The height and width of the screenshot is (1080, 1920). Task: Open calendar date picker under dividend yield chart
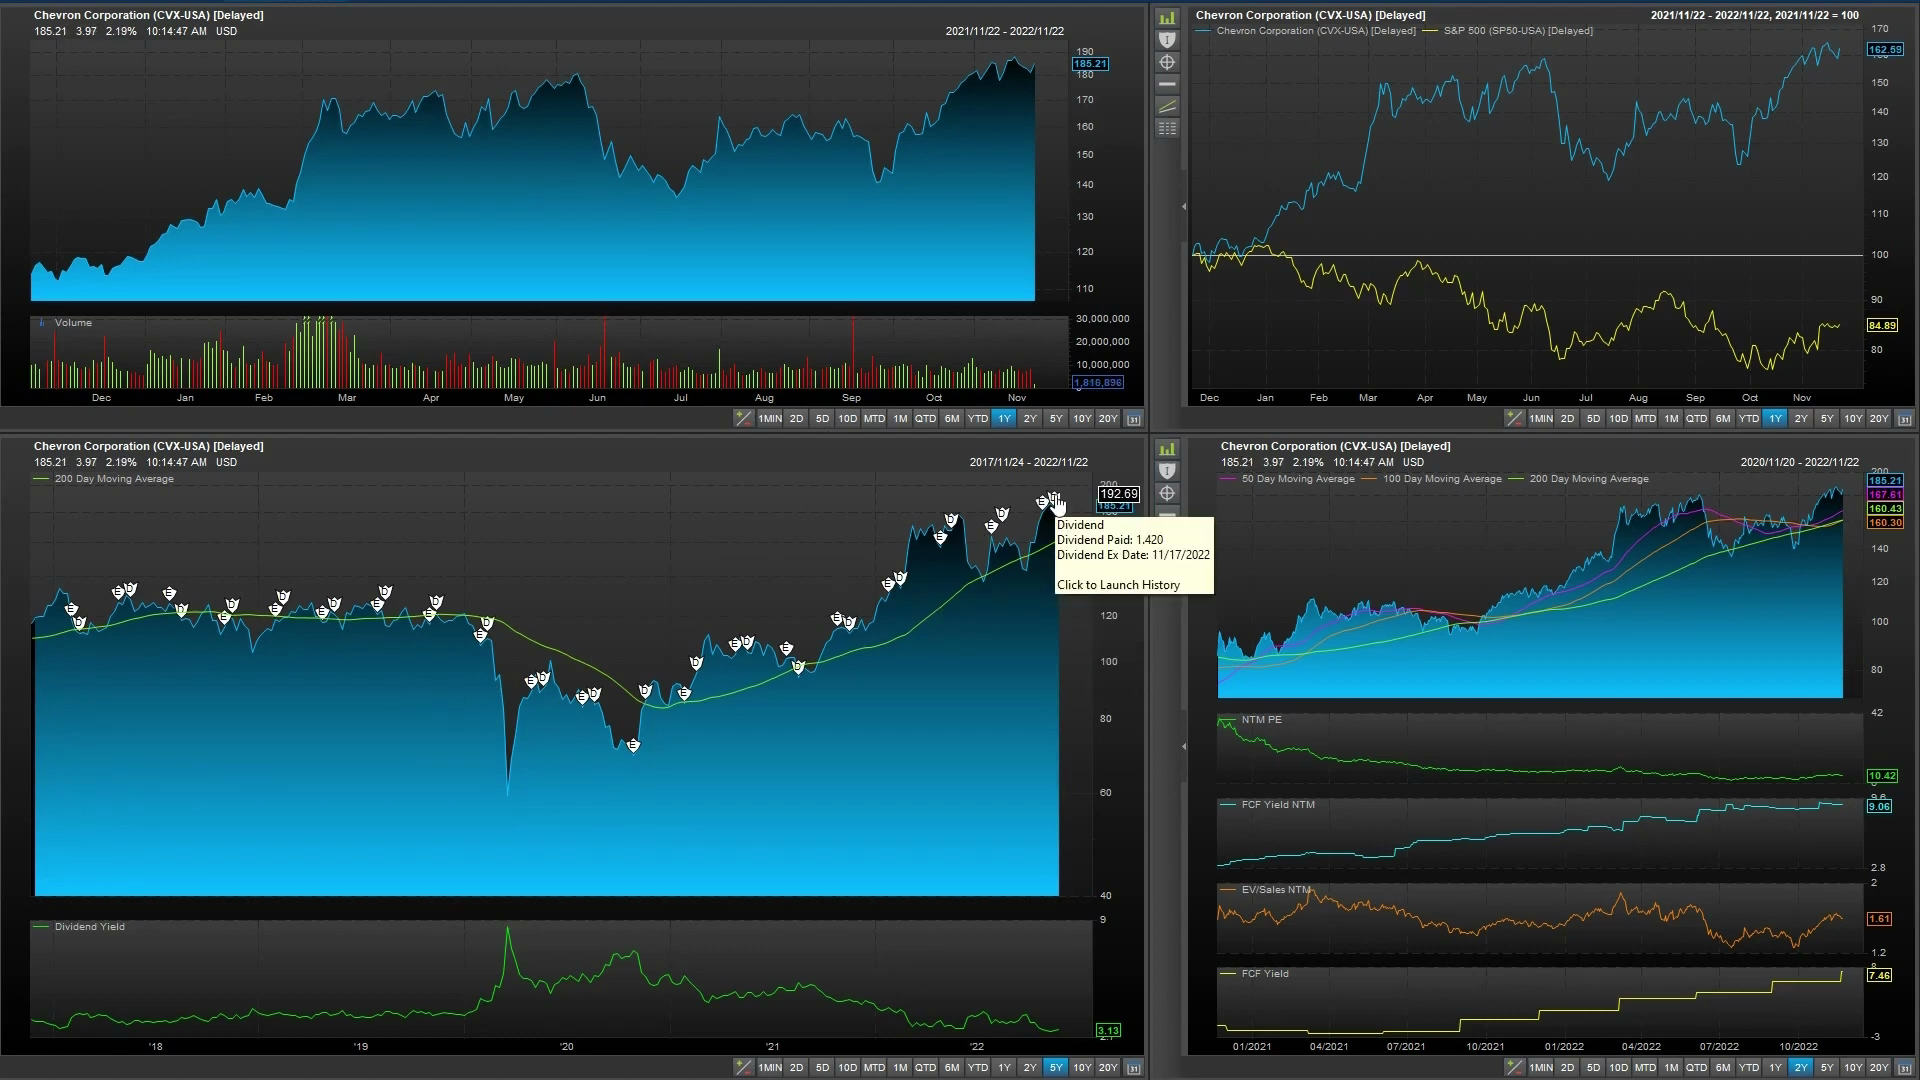(x=1133, y=1068)
